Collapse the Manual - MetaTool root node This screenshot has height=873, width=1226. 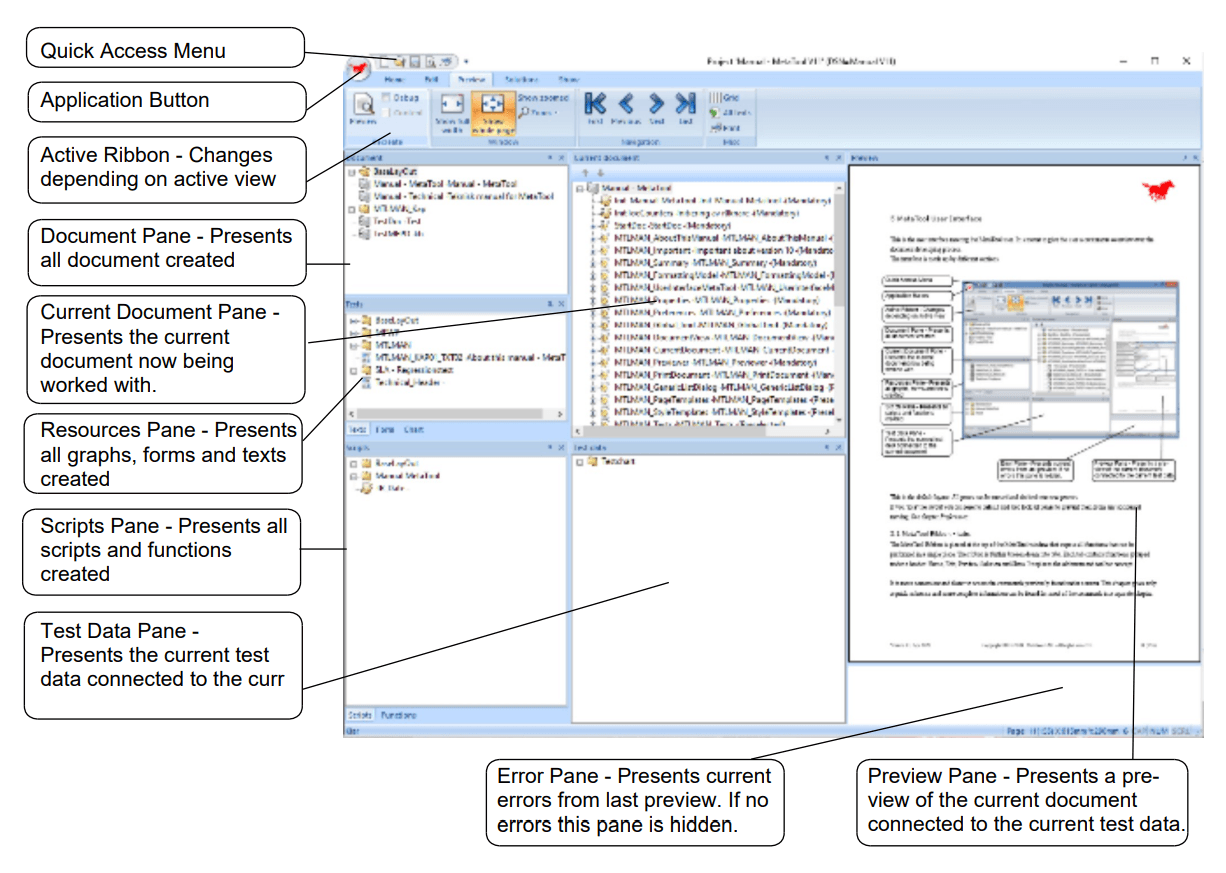pyautogui.click(x=580, y=188)
